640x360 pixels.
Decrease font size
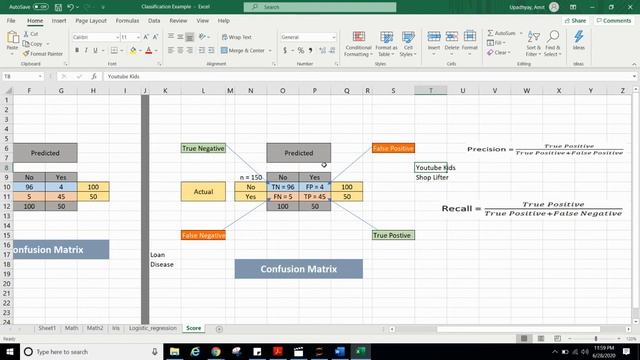[155, 37]
